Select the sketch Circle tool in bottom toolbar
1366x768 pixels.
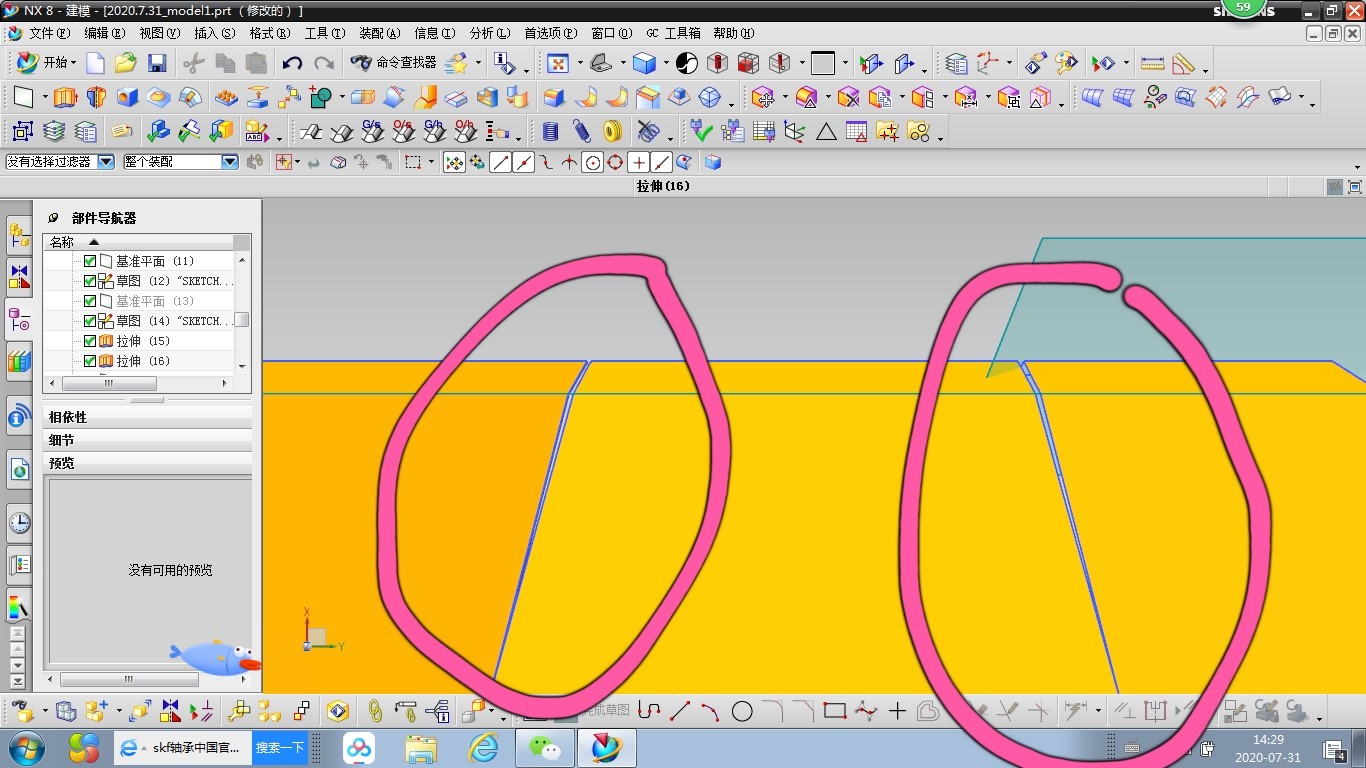(742, 711)
